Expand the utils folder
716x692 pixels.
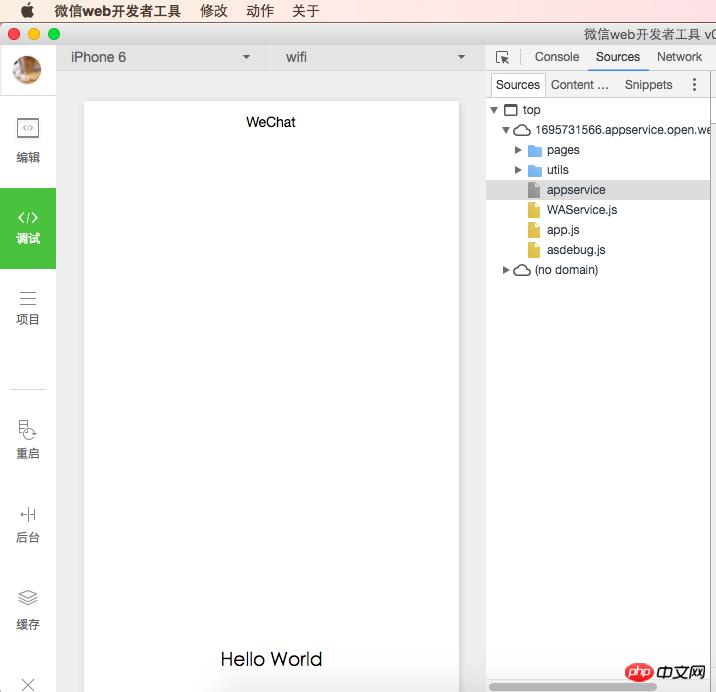coord(518,170)
